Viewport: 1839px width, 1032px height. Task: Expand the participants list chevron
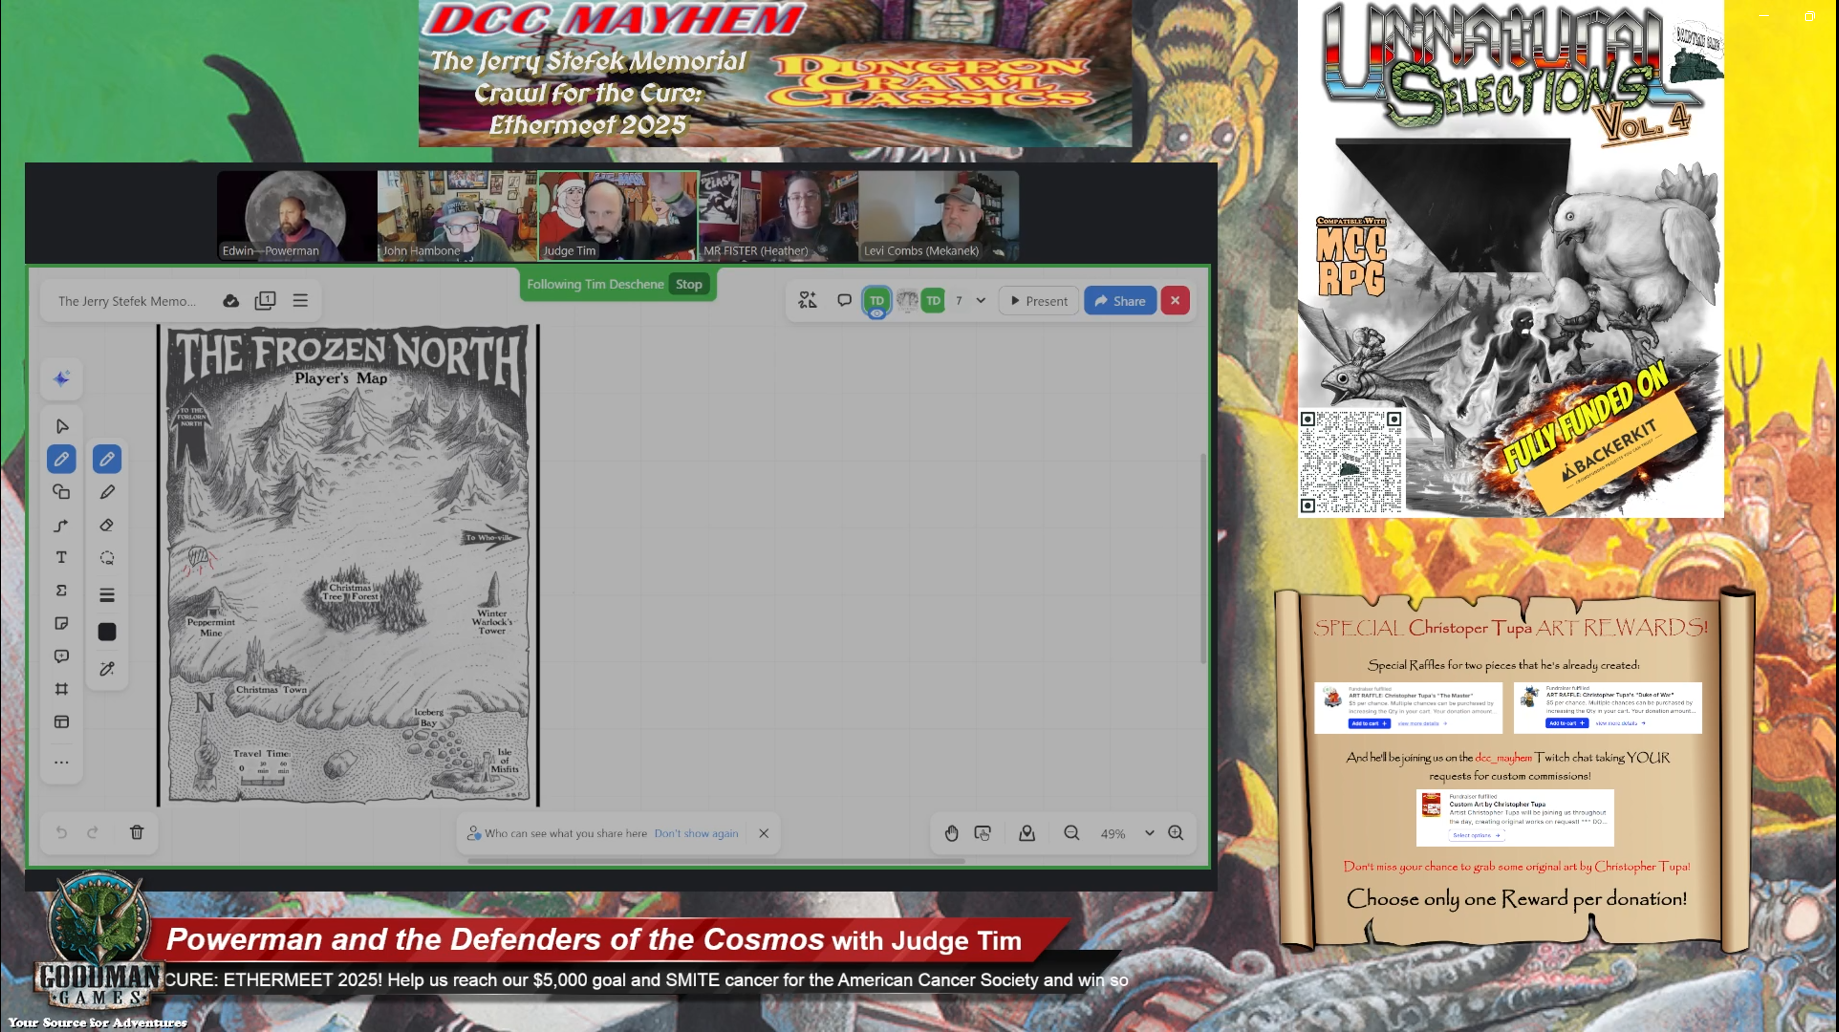click(x=981, y=301)
